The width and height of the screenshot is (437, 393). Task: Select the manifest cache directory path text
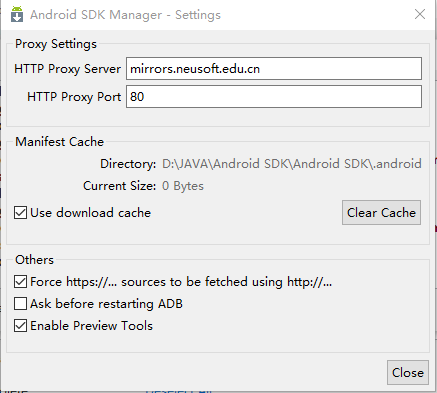292,164
